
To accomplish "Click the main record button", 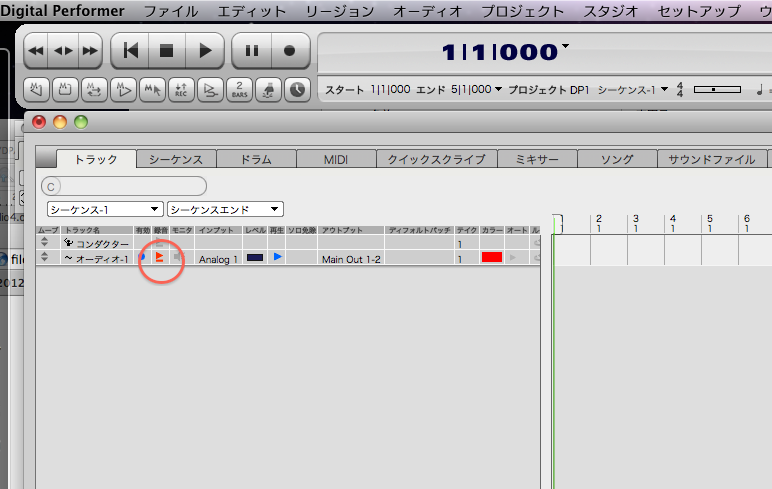I will (290, 51).
